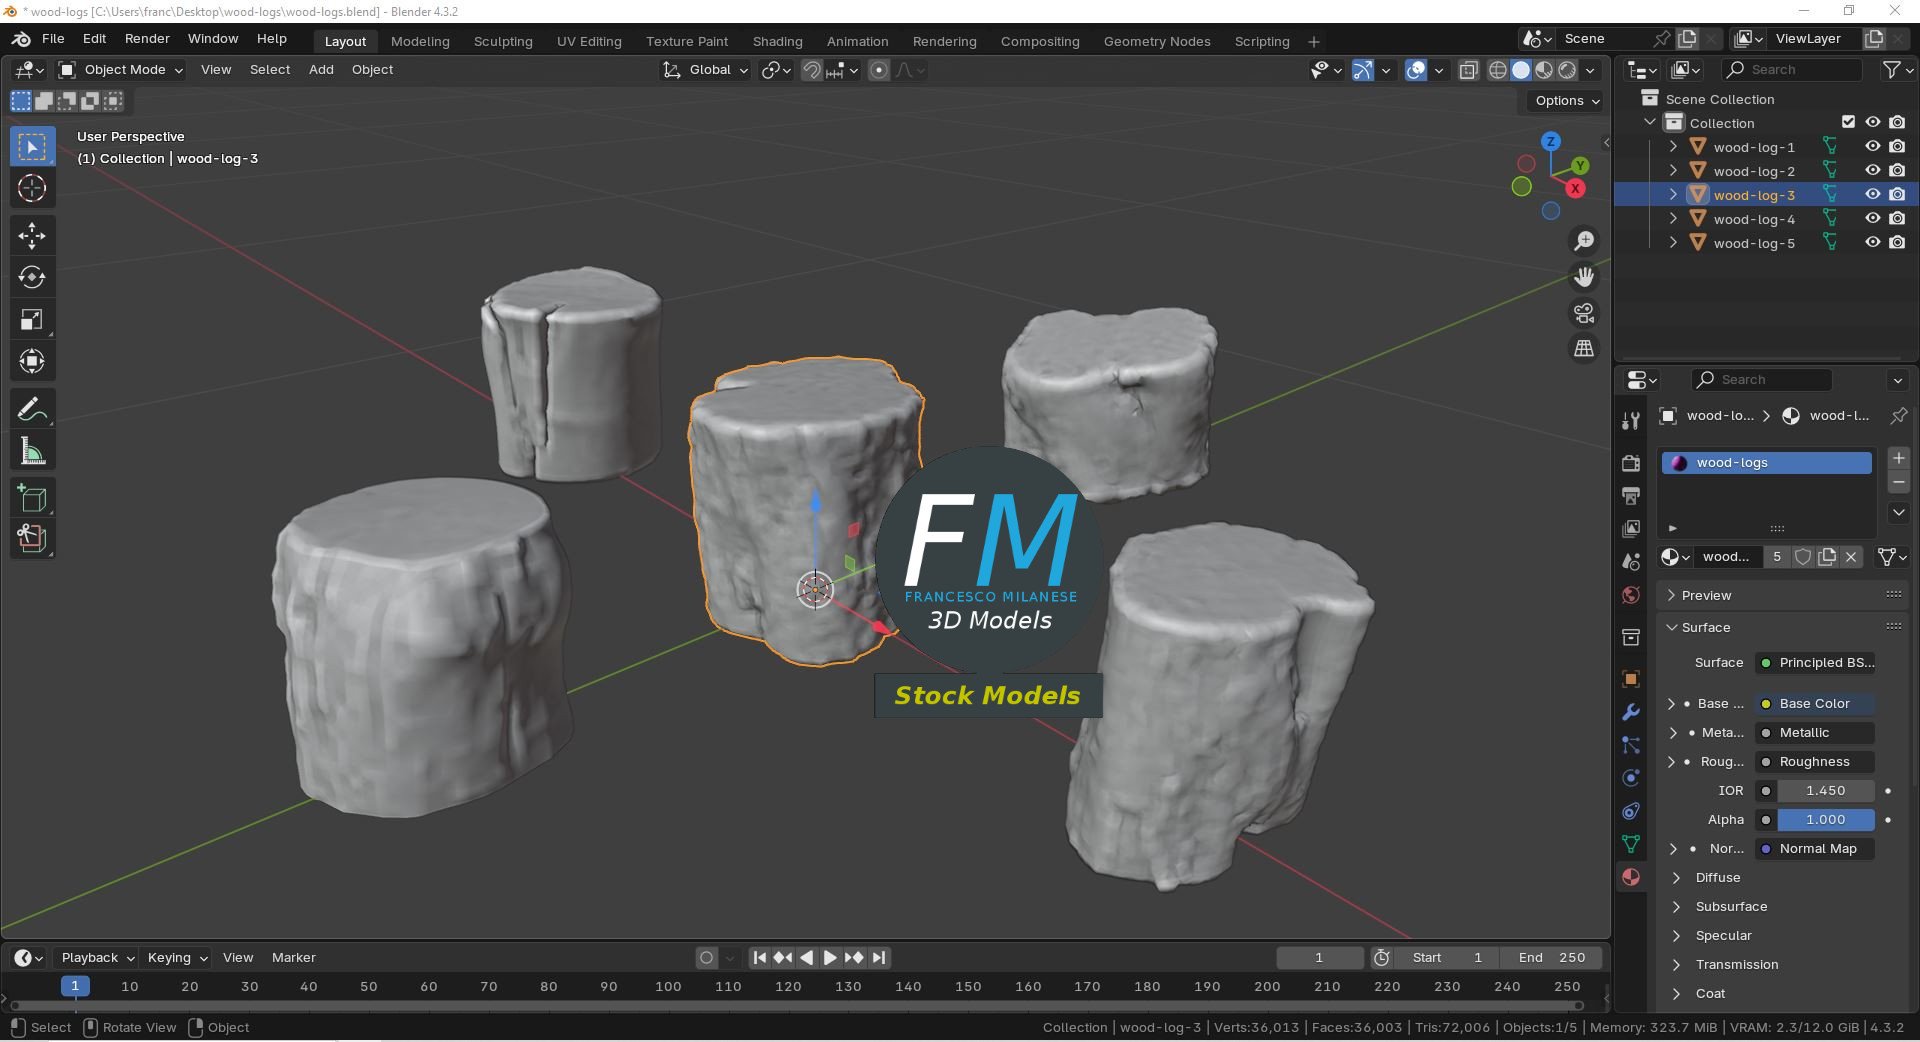This screenshot has width=1920, height=1042.
Task: Open the Material properties tab
Action: 1631,877
